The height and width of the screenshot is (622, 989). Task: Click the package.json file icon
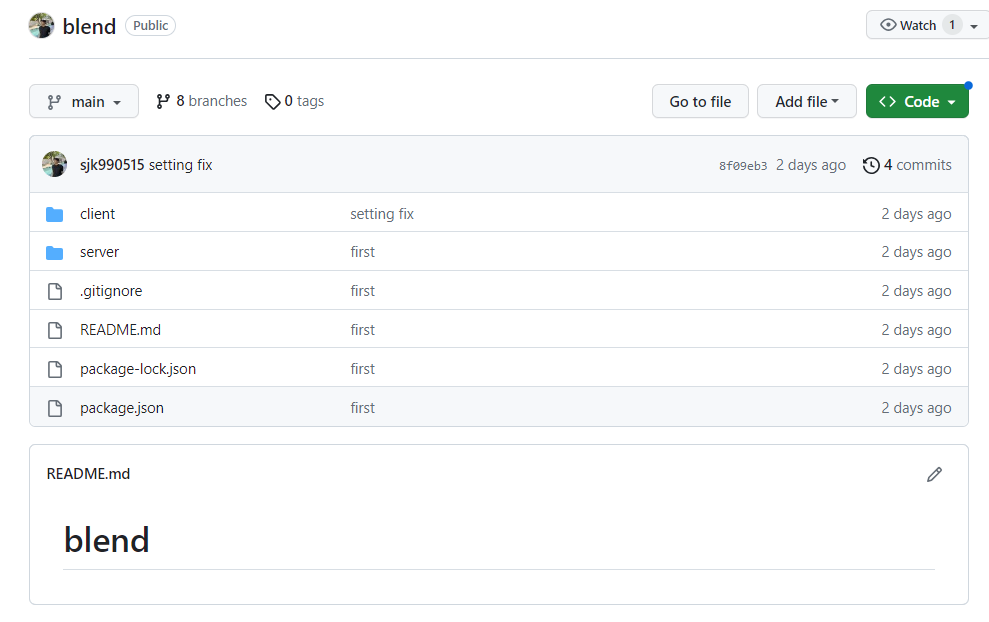click(x=55, y=408)
